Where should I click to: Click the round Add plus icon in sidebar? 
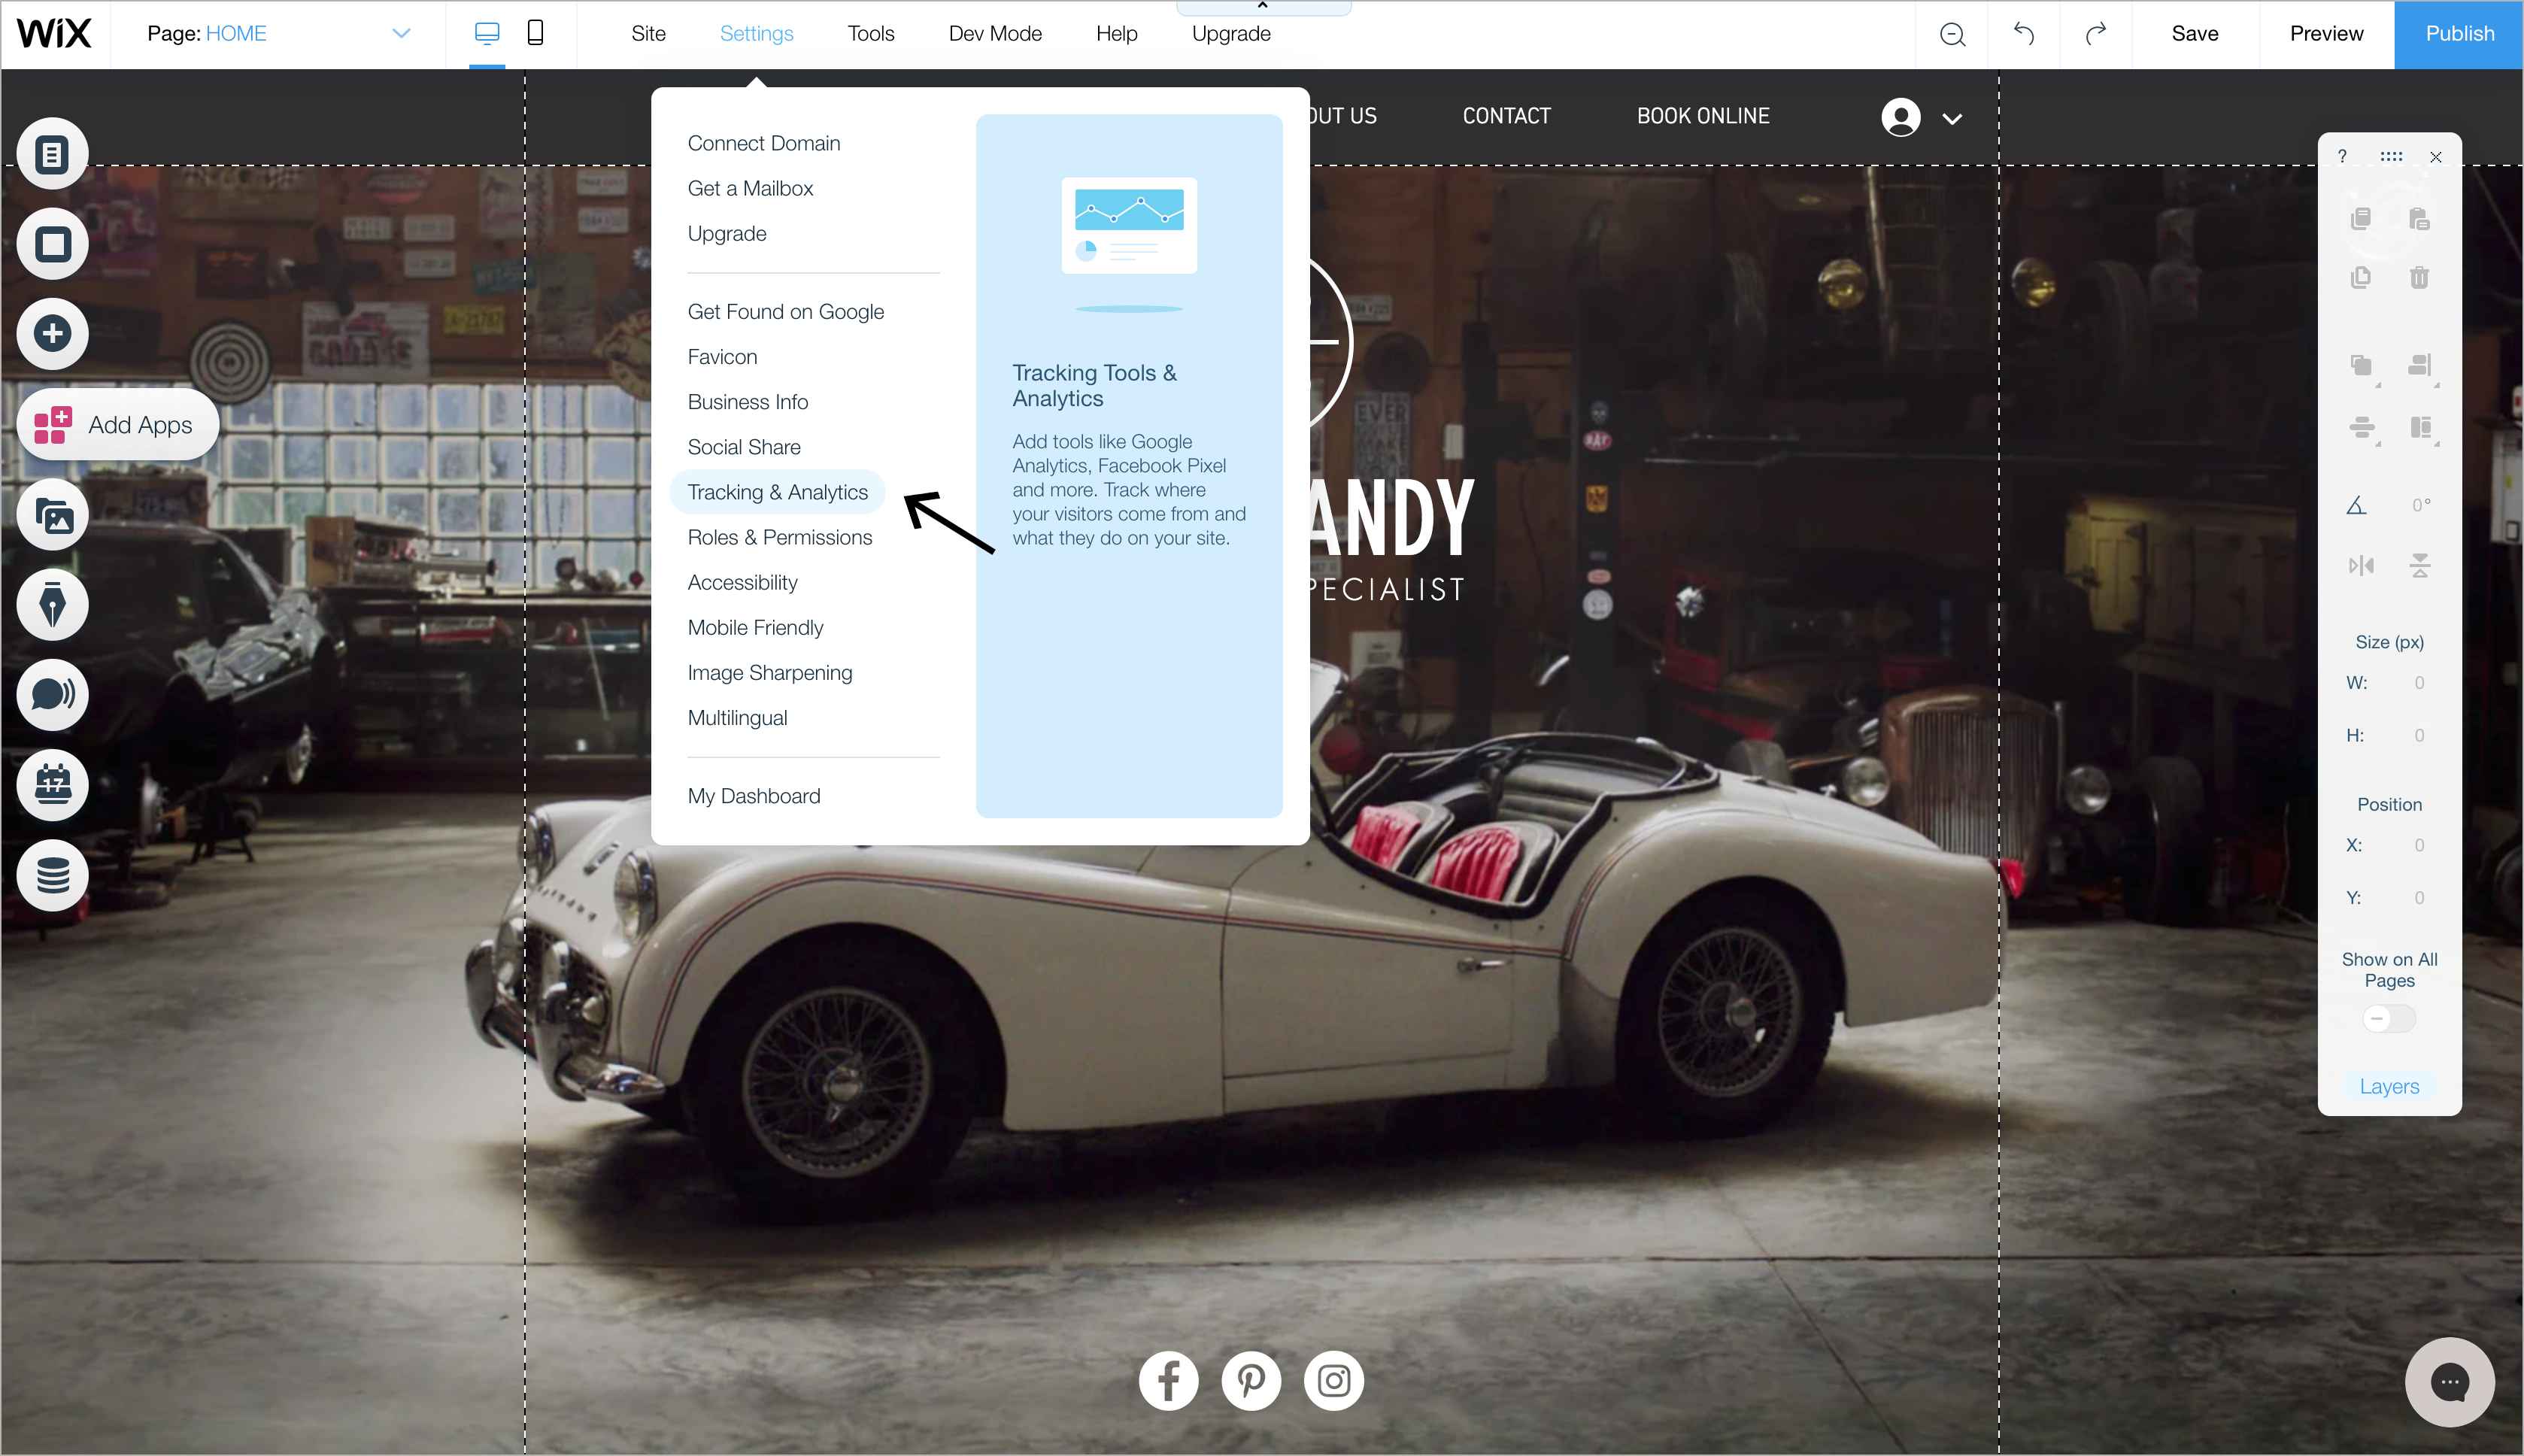[x=52, y=334]
